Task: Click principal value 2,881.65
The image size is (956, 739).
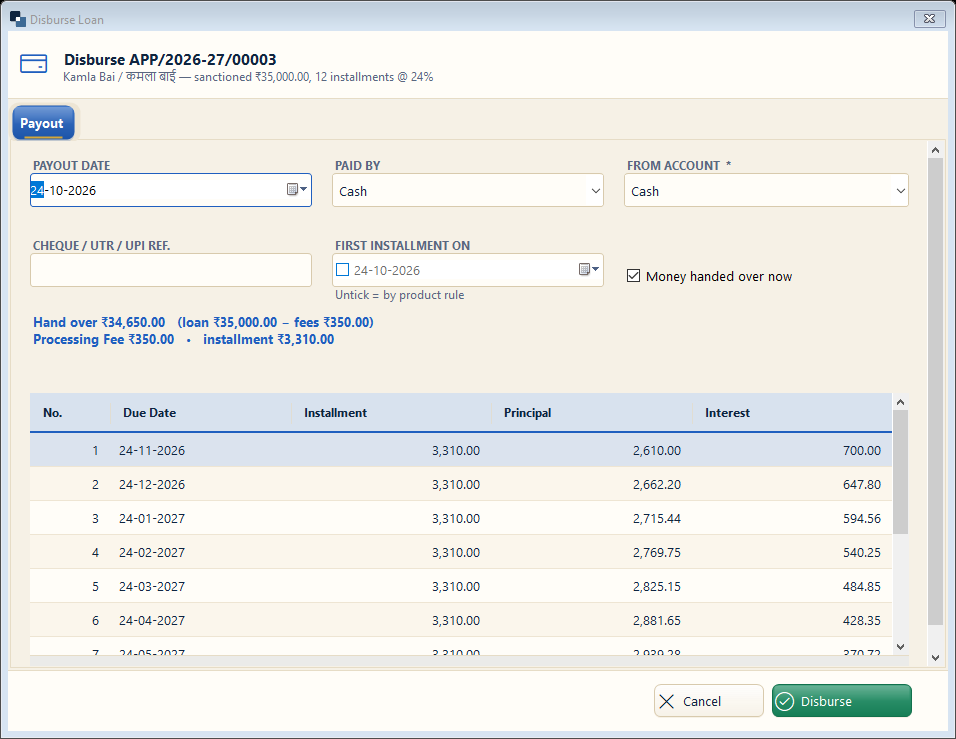Action: point(657,621)
